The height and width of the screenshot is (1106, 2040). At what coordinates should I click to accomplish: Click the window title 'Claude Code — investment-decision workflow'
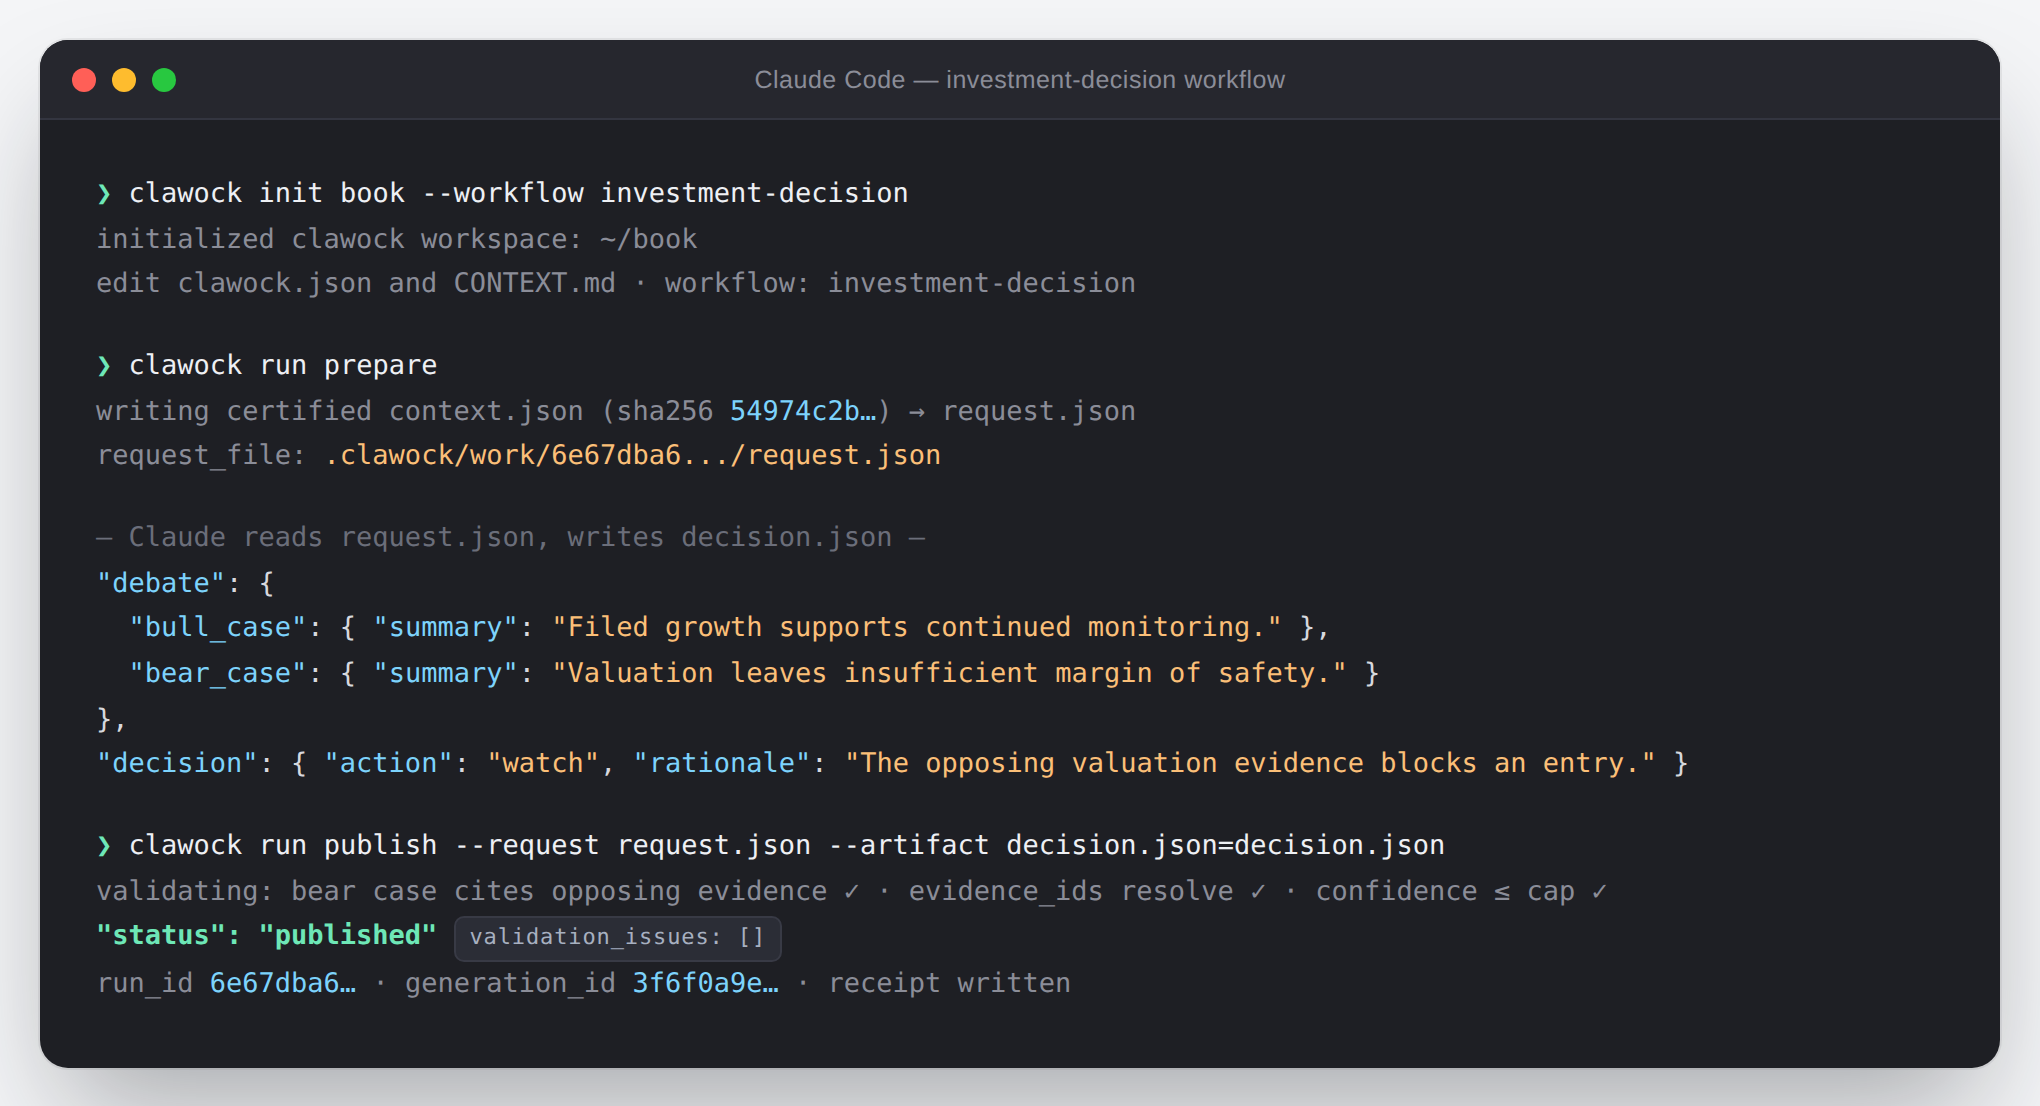(x=1019, y=80)
